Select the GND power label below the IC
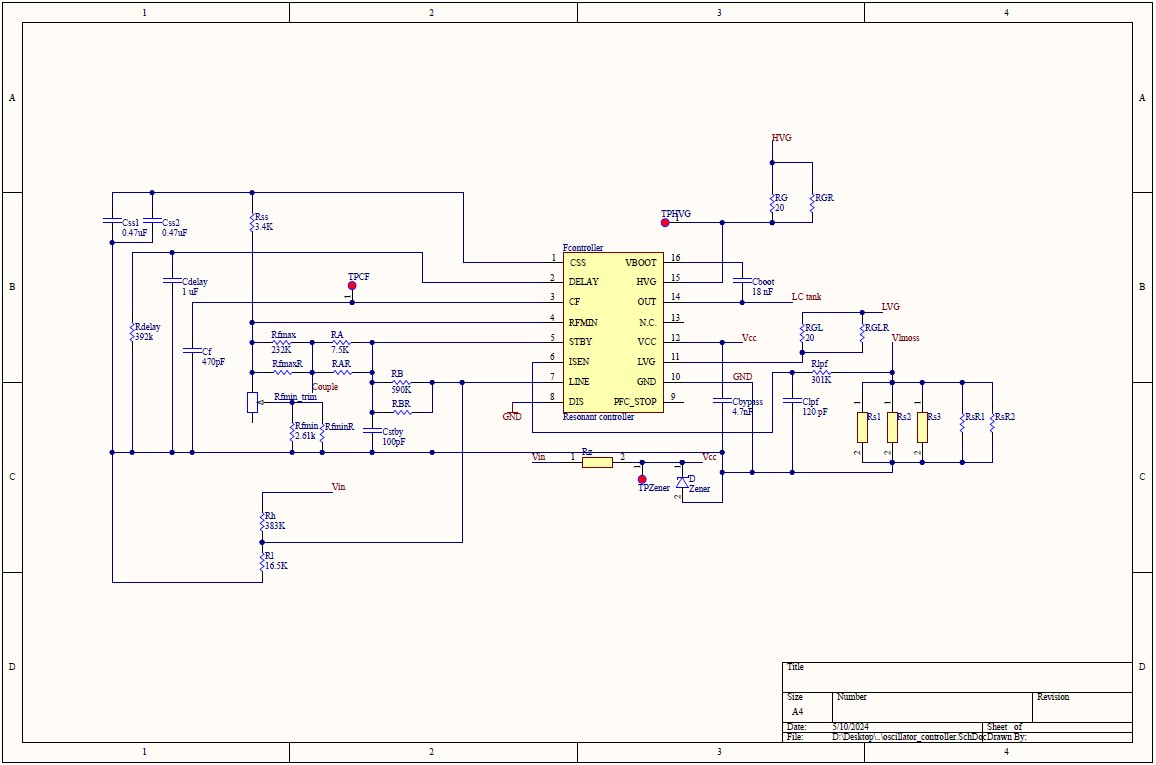The width and height of the screenshot is (1156, 765). coord(512,415)
